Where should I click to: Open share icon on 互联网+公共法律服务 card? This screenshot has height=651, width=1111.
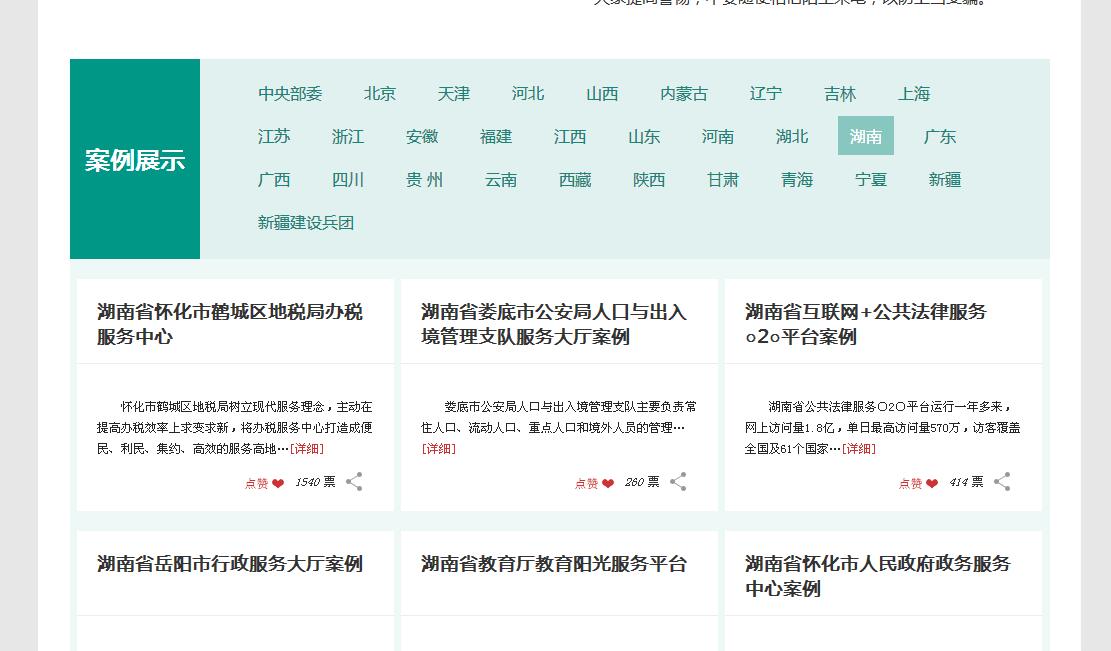[1002, 482]
